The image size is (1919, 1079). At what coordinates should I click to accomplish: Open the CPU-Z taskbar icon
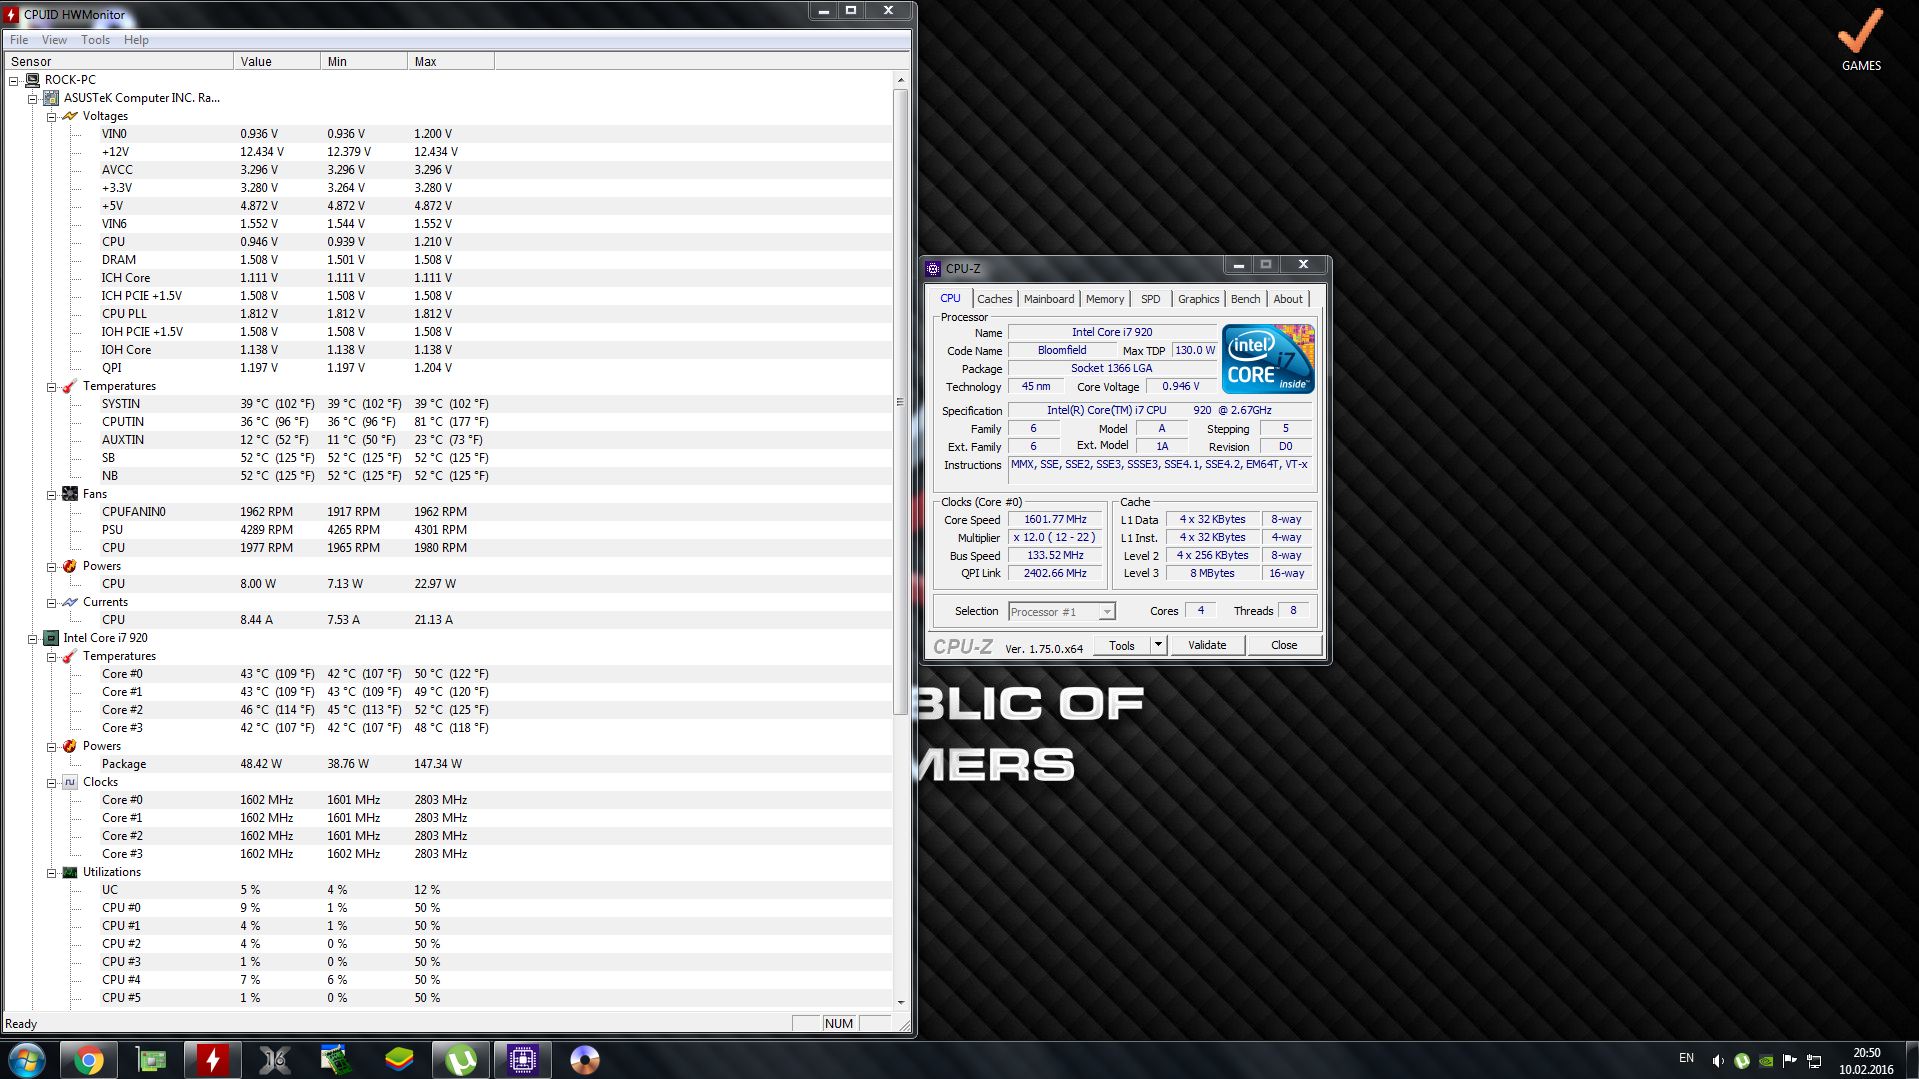522,1059
